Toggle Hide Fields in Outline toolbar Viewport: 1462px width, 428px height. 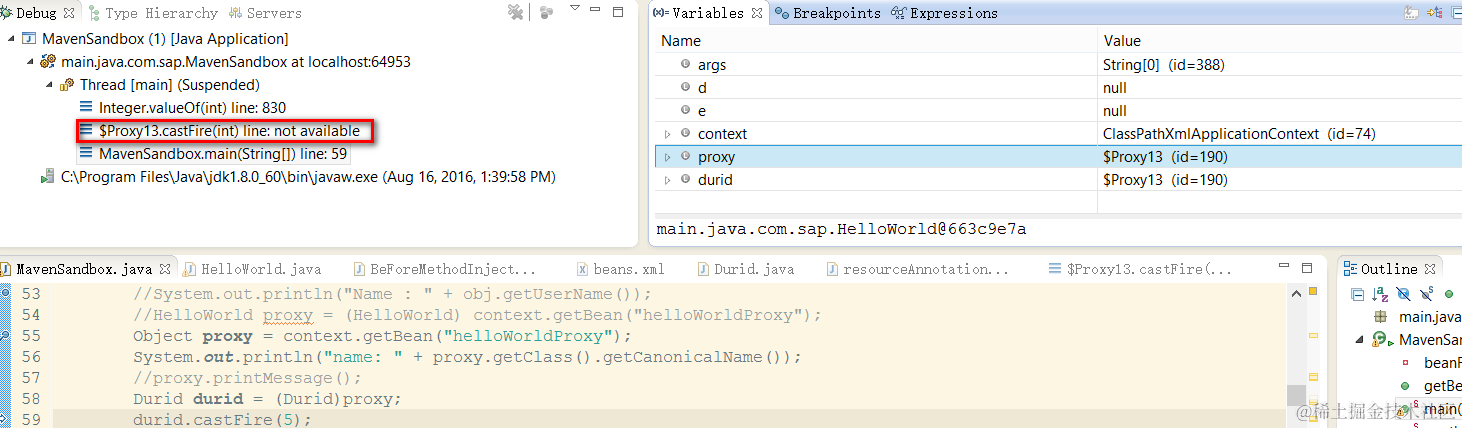[1403, 294]
